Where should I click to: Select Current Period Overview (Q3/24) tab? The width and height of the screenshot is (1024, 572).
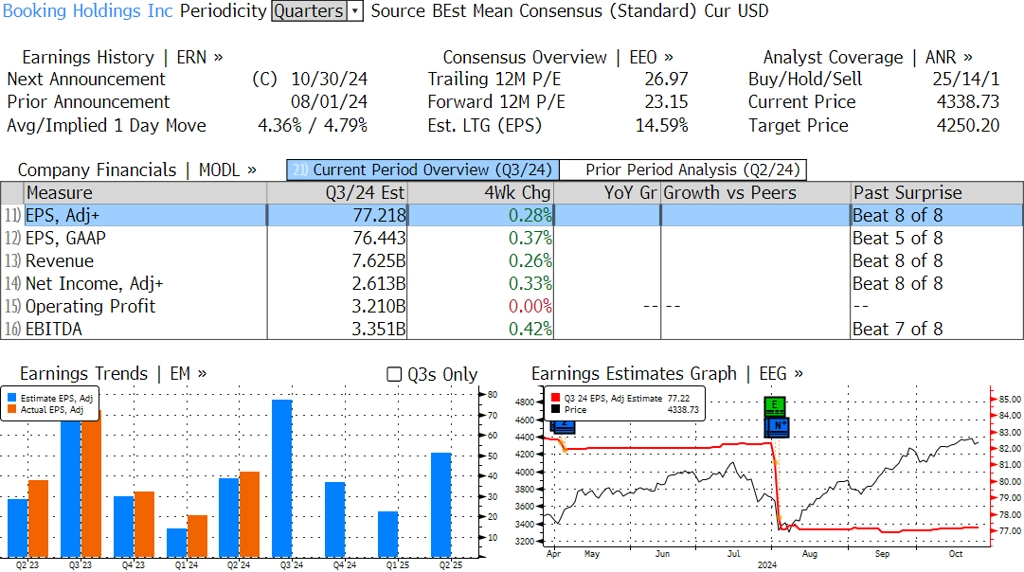(423, 170)
